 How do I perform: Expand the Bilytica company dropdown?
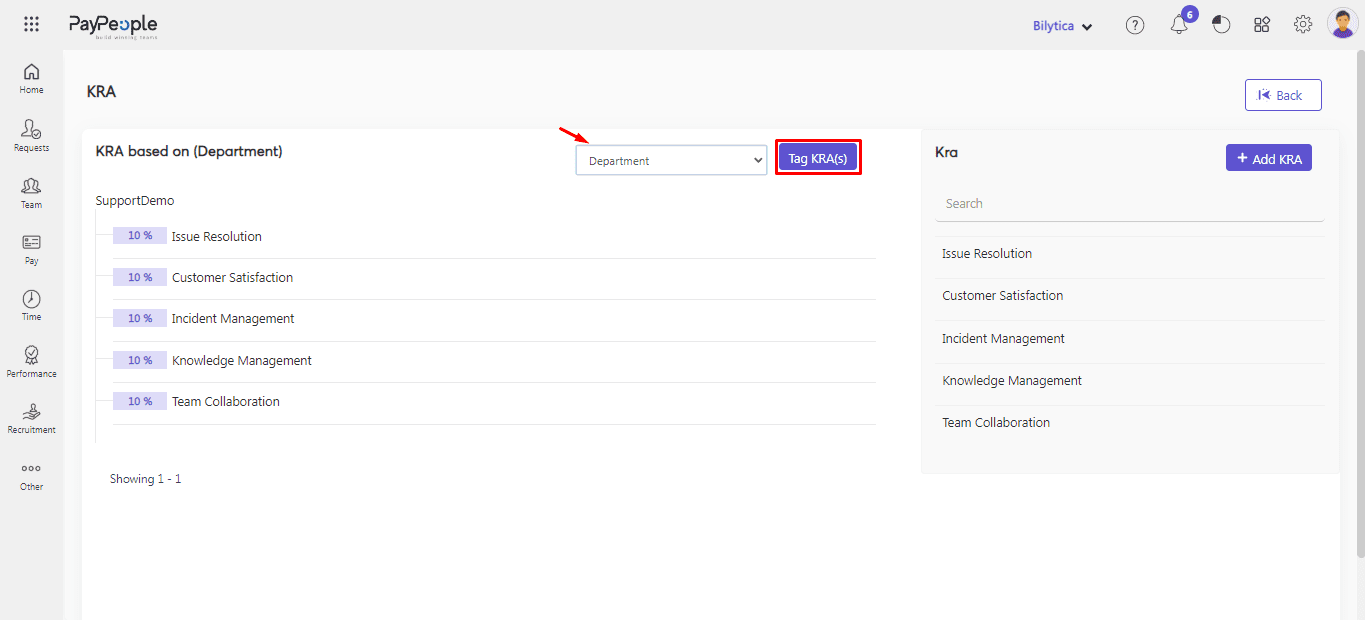tap(1062, 26)
